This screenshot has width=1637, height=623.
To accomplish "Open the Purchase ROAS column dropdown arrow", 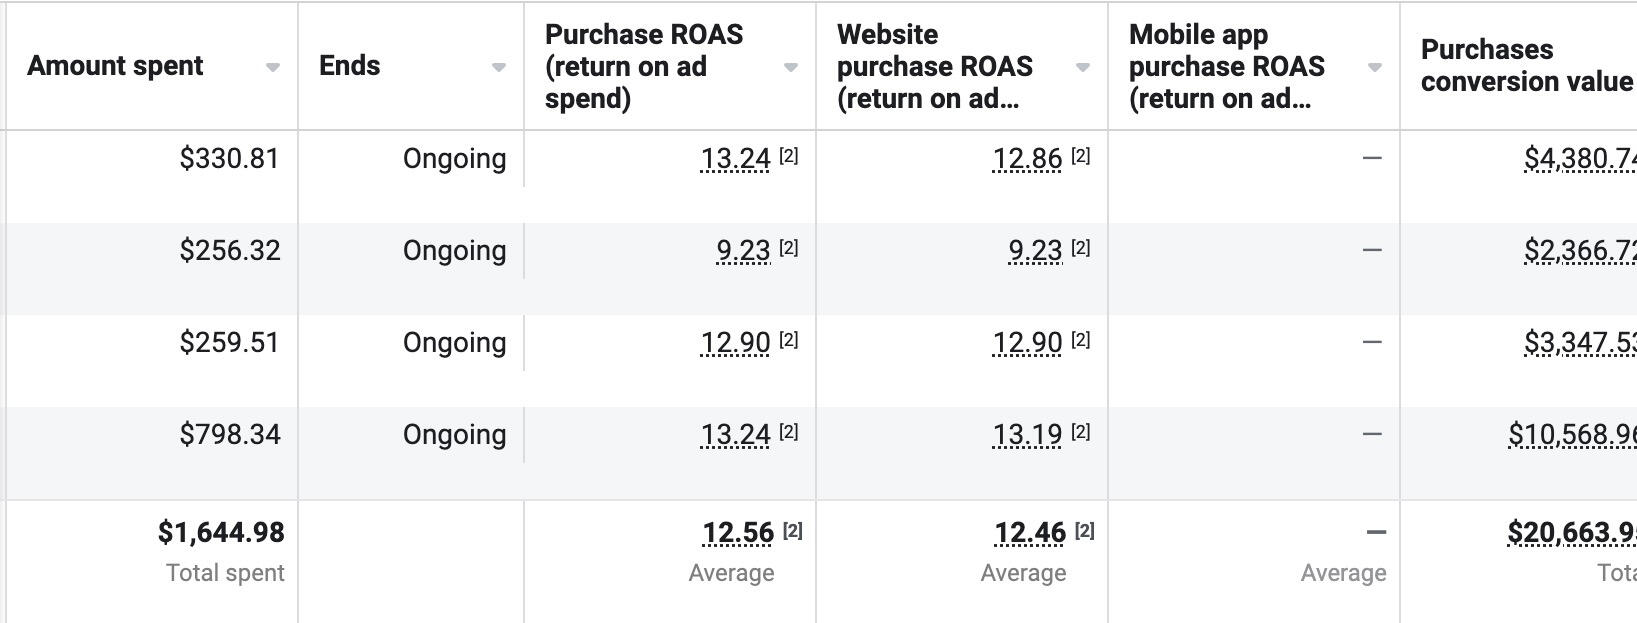I will point(790,68).
